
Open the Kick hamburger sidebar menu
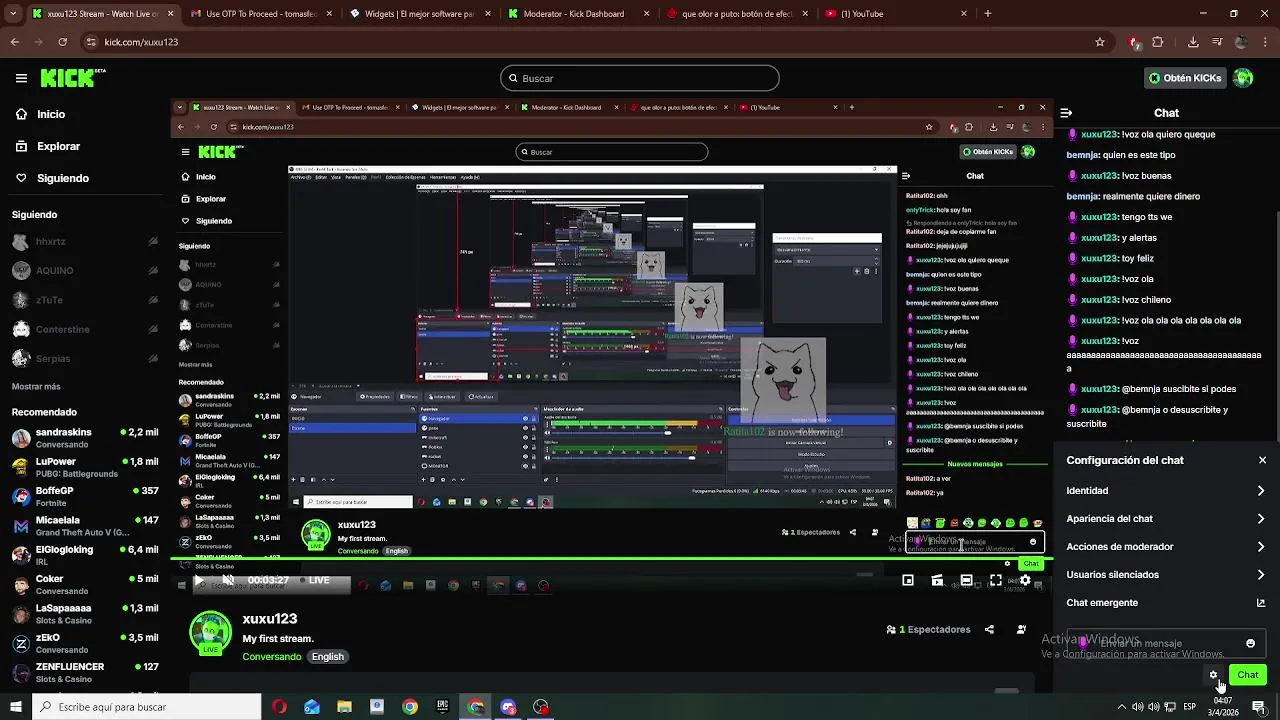21,78
